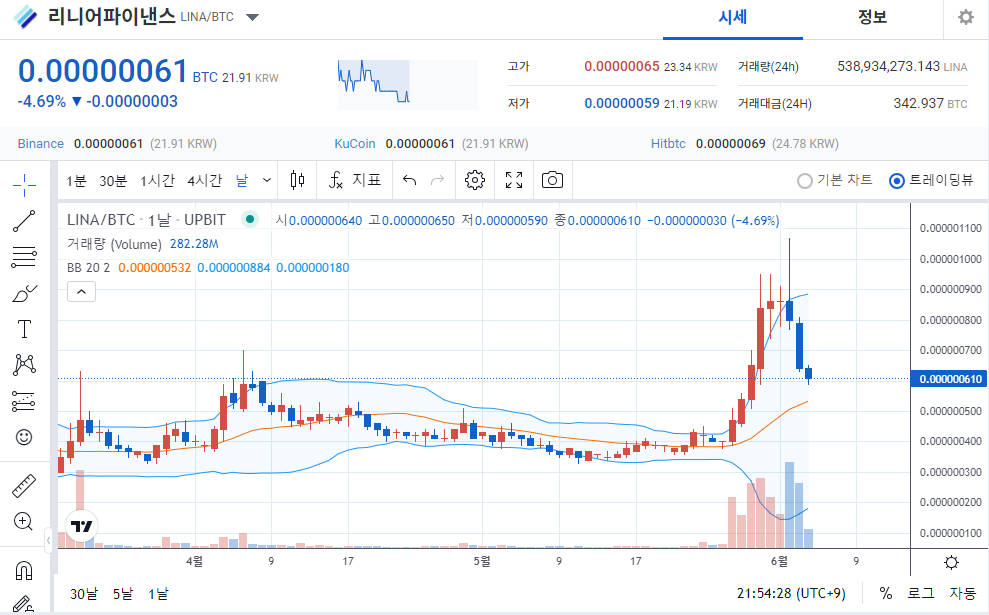Click the 4월 time axis label
This screenshot has height=615, width=989.
point(194,561)
